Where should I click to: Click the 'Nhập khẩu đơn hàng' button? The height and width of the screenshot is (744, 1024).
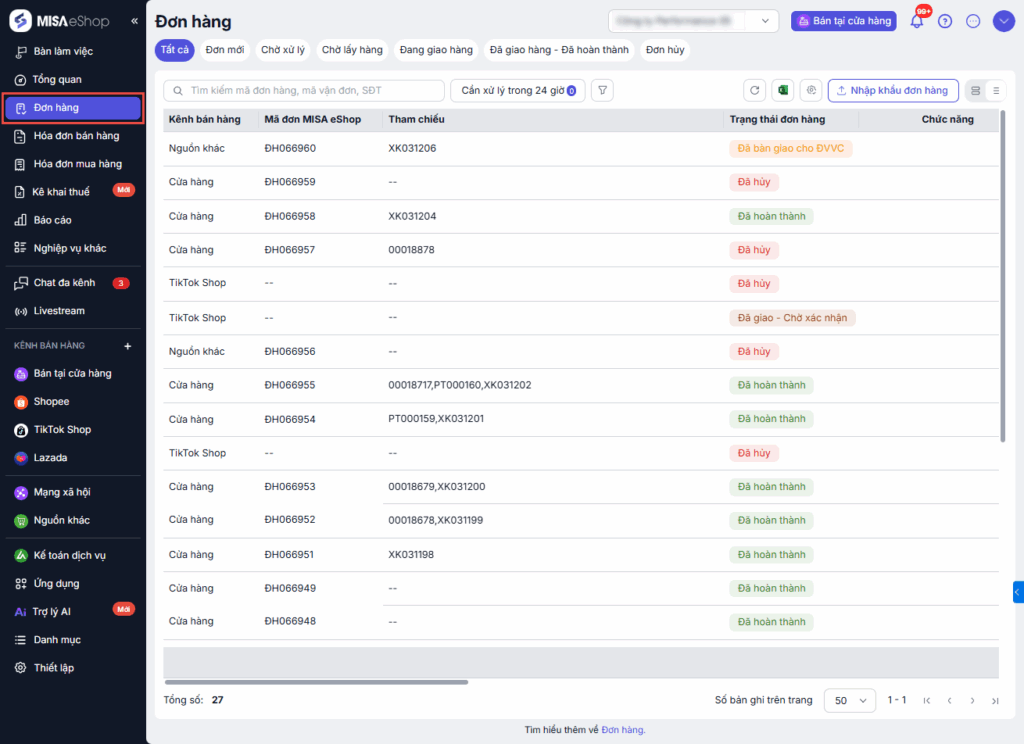(x=892, y=91)
